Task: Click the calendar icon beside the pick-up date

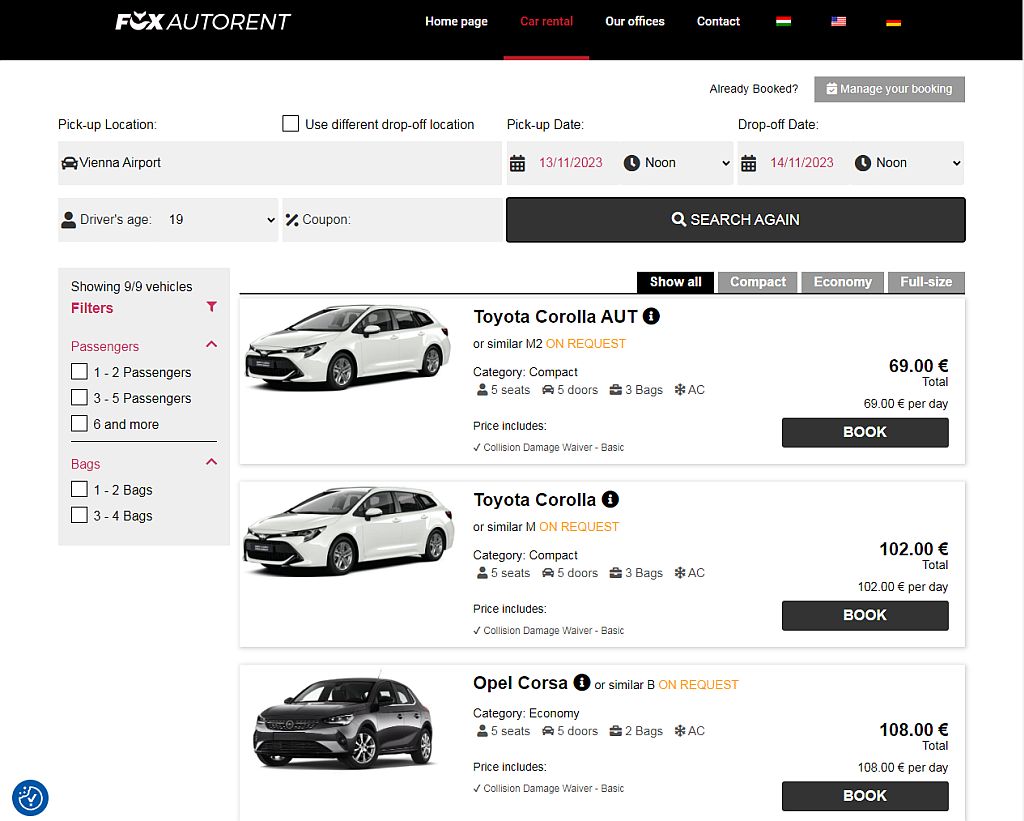Action: coord(518,161)
